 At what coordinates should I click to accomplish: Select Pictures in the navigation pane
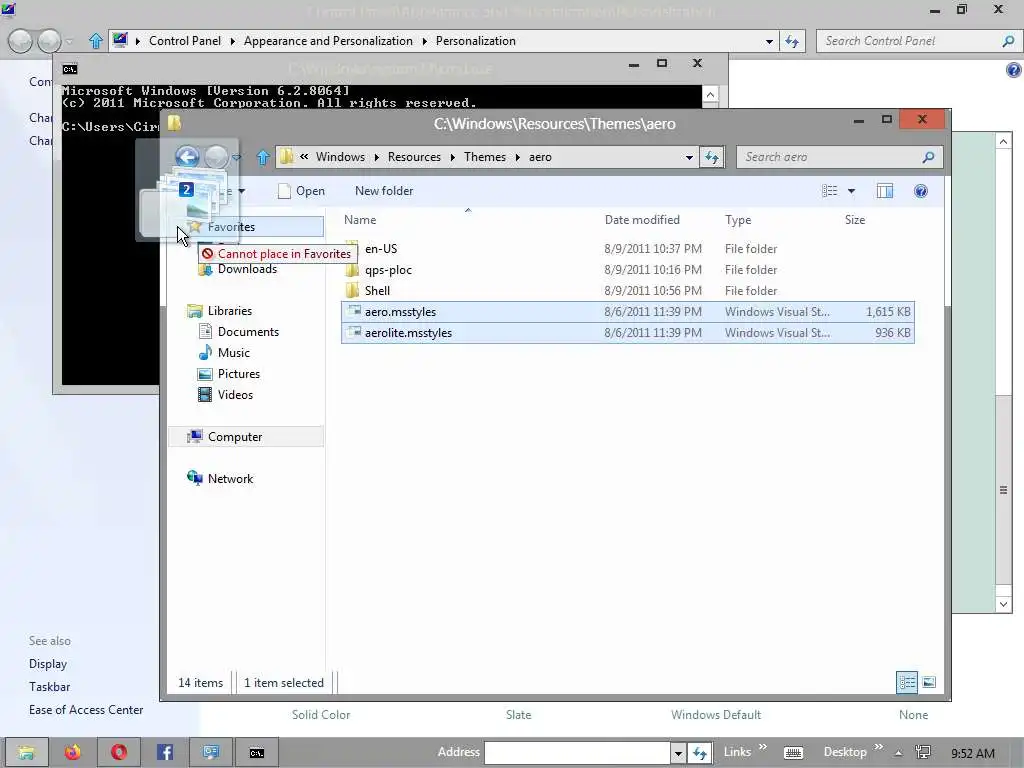click(239, 374)
